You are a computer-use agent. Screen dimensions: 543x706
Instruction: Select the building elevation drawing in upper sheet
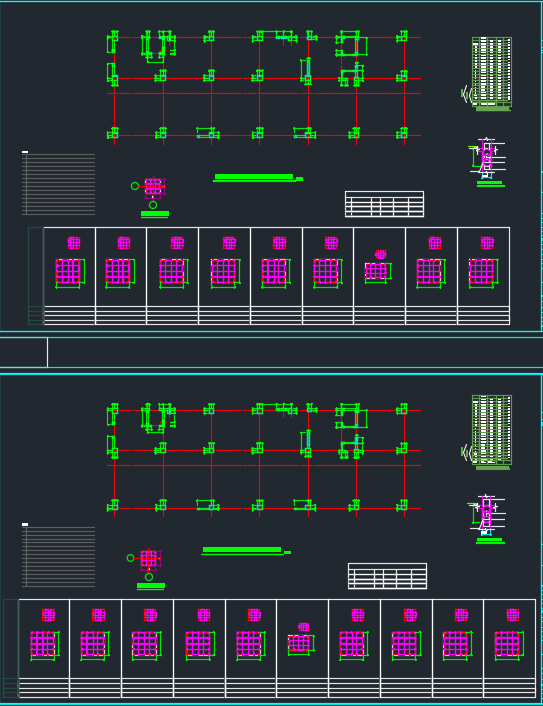click(x=492, y=72)
